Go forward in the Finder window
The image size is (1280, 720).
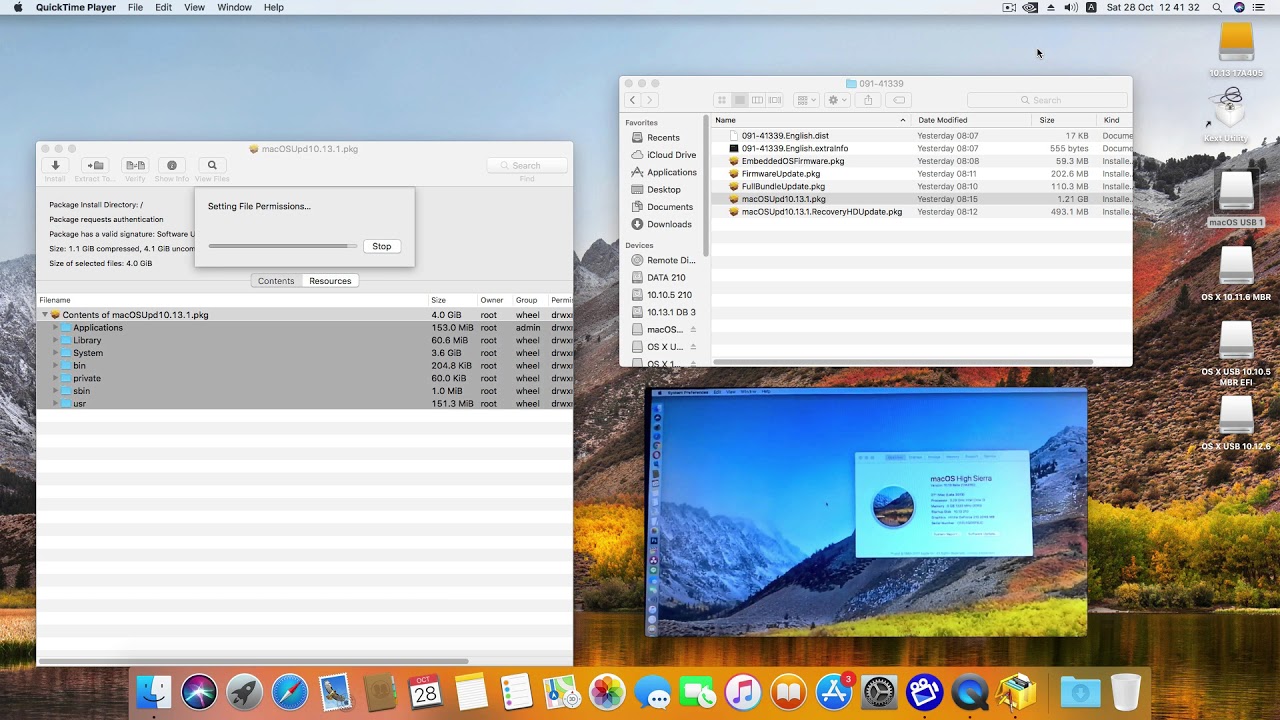[650, 100]
